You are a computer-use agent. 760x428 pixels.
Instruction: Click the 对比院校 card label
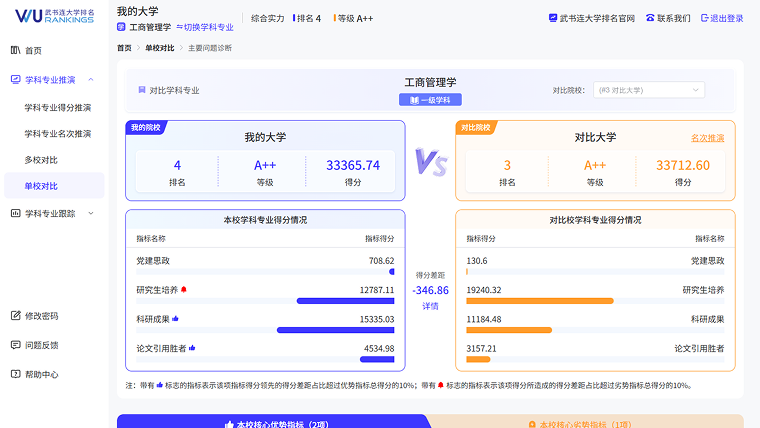pyautogui.click(x=476, y=127)
